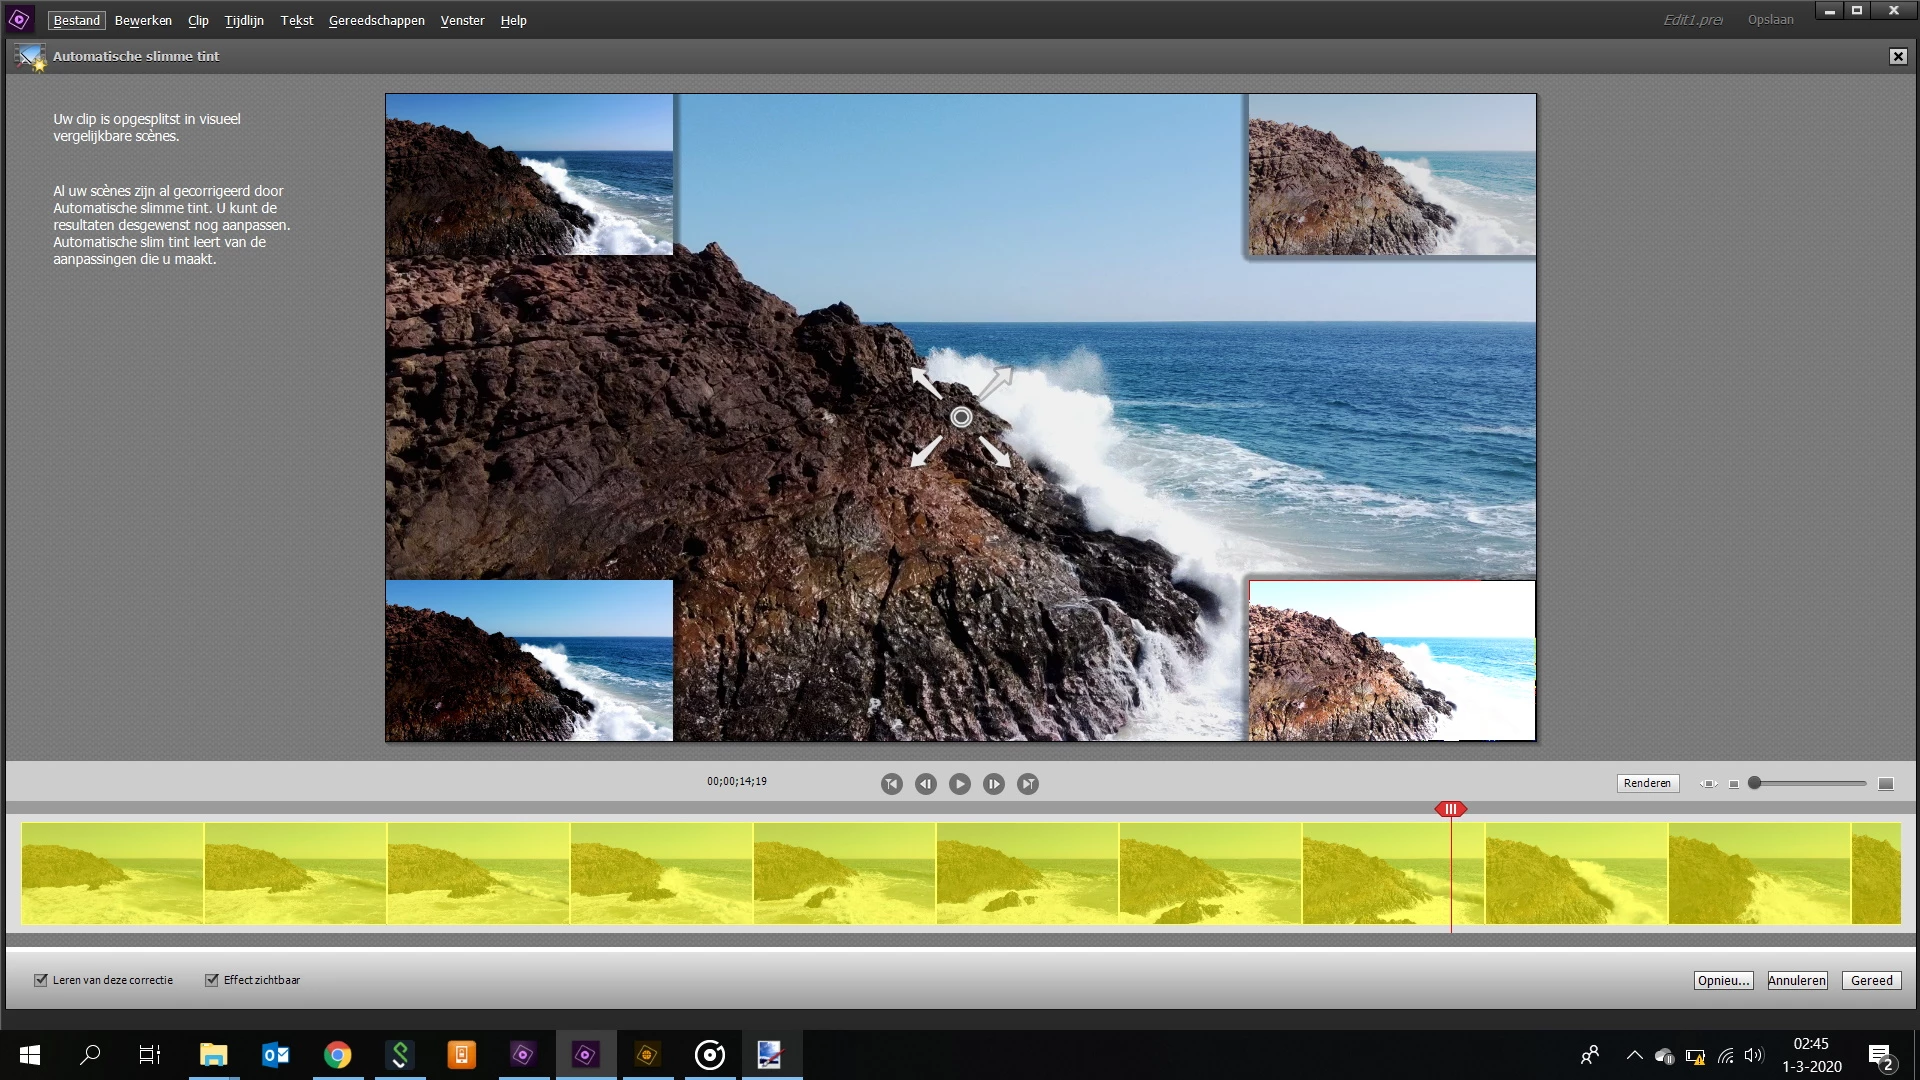Click the Renderen button
Screen dimensions: 1920x1080
(1646, 783)
